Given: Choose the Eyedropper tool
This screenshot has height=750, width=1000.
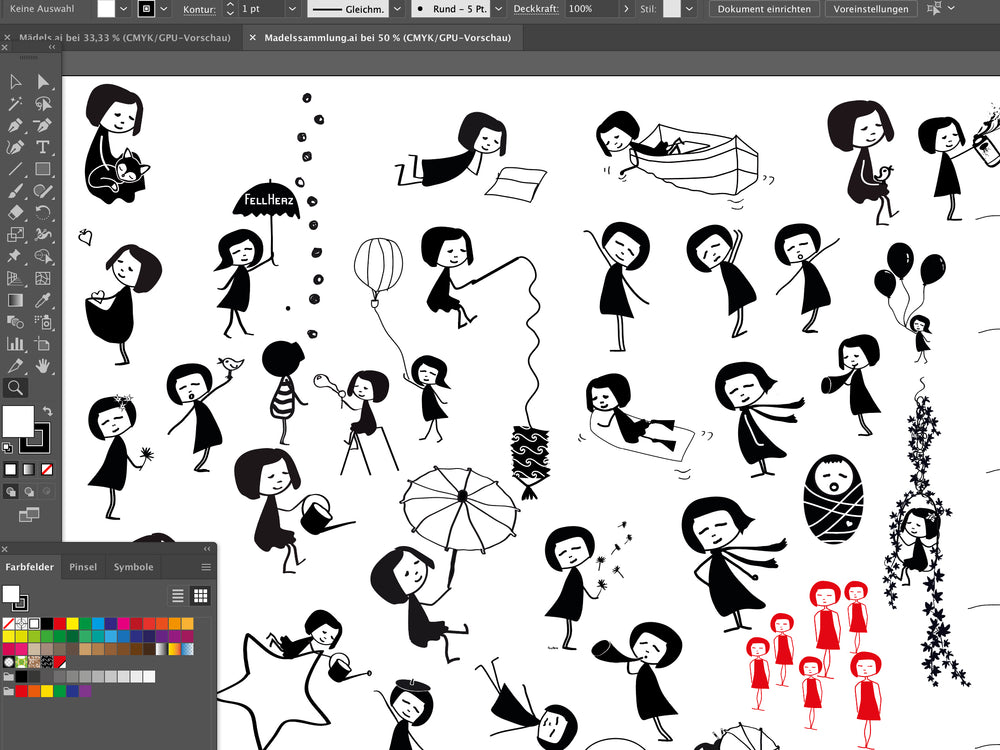Looking at the screenshot, I should click(43, 300).
